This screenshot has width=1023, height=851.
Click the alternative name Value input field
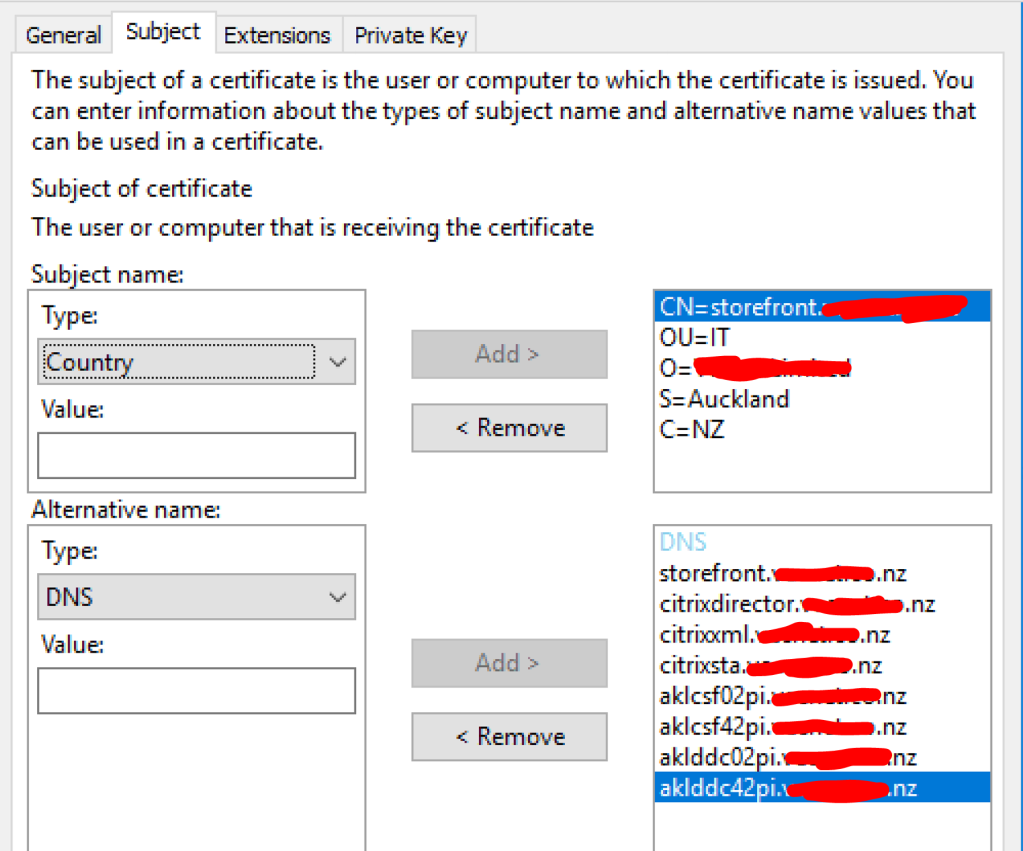(195, 690)
